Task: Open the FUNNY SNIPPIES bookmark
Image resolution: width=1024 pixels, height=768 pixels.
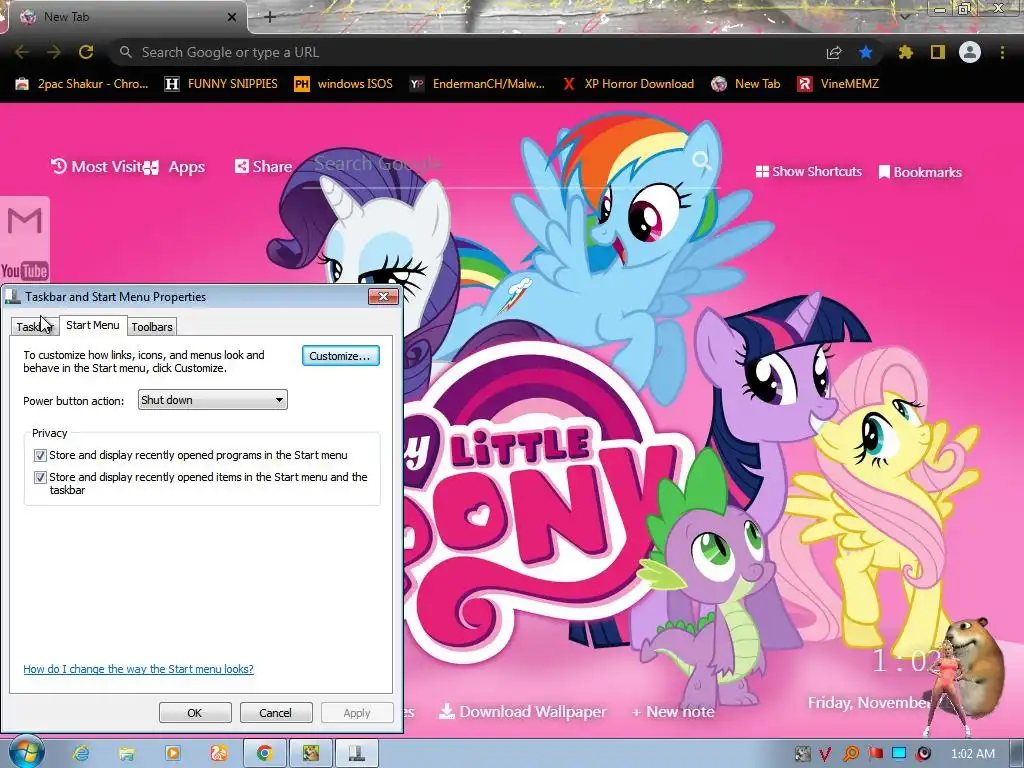Action: click(221, 84)
